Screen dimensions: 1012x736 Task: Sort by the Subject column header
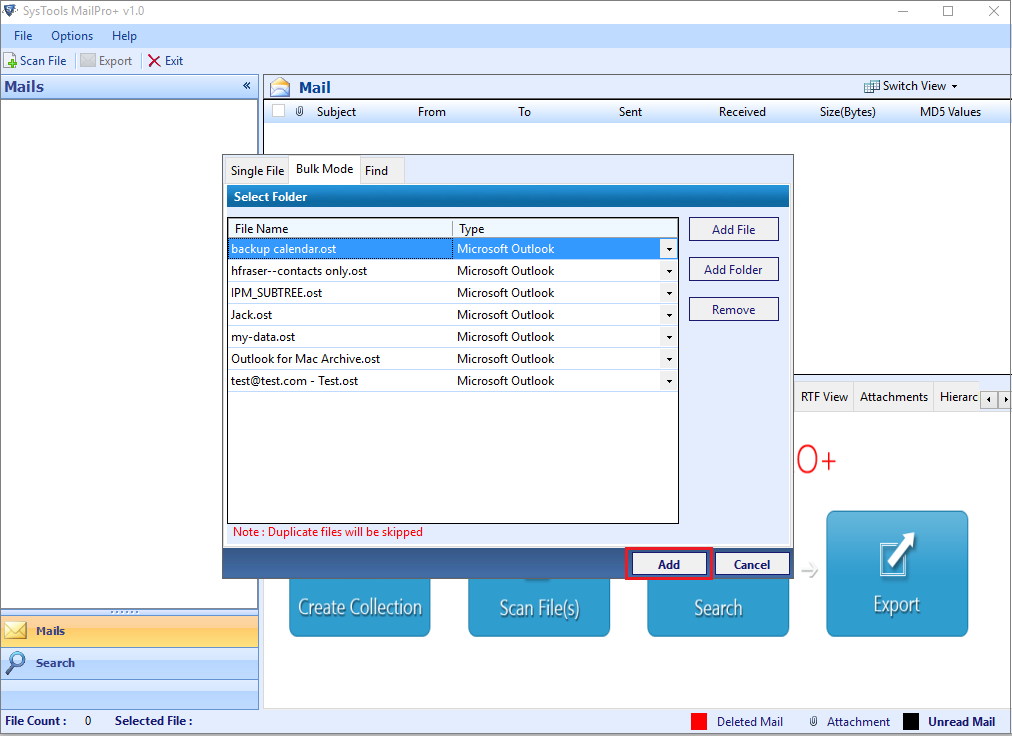pos(336,112)
